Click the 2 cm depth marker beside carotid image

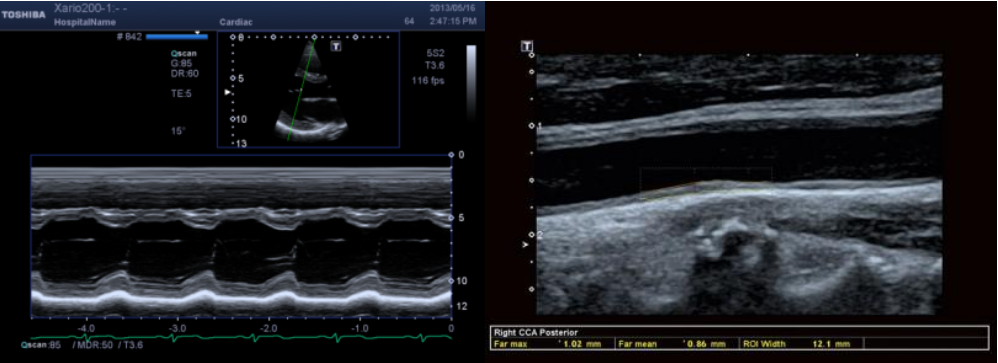point(540,235)
